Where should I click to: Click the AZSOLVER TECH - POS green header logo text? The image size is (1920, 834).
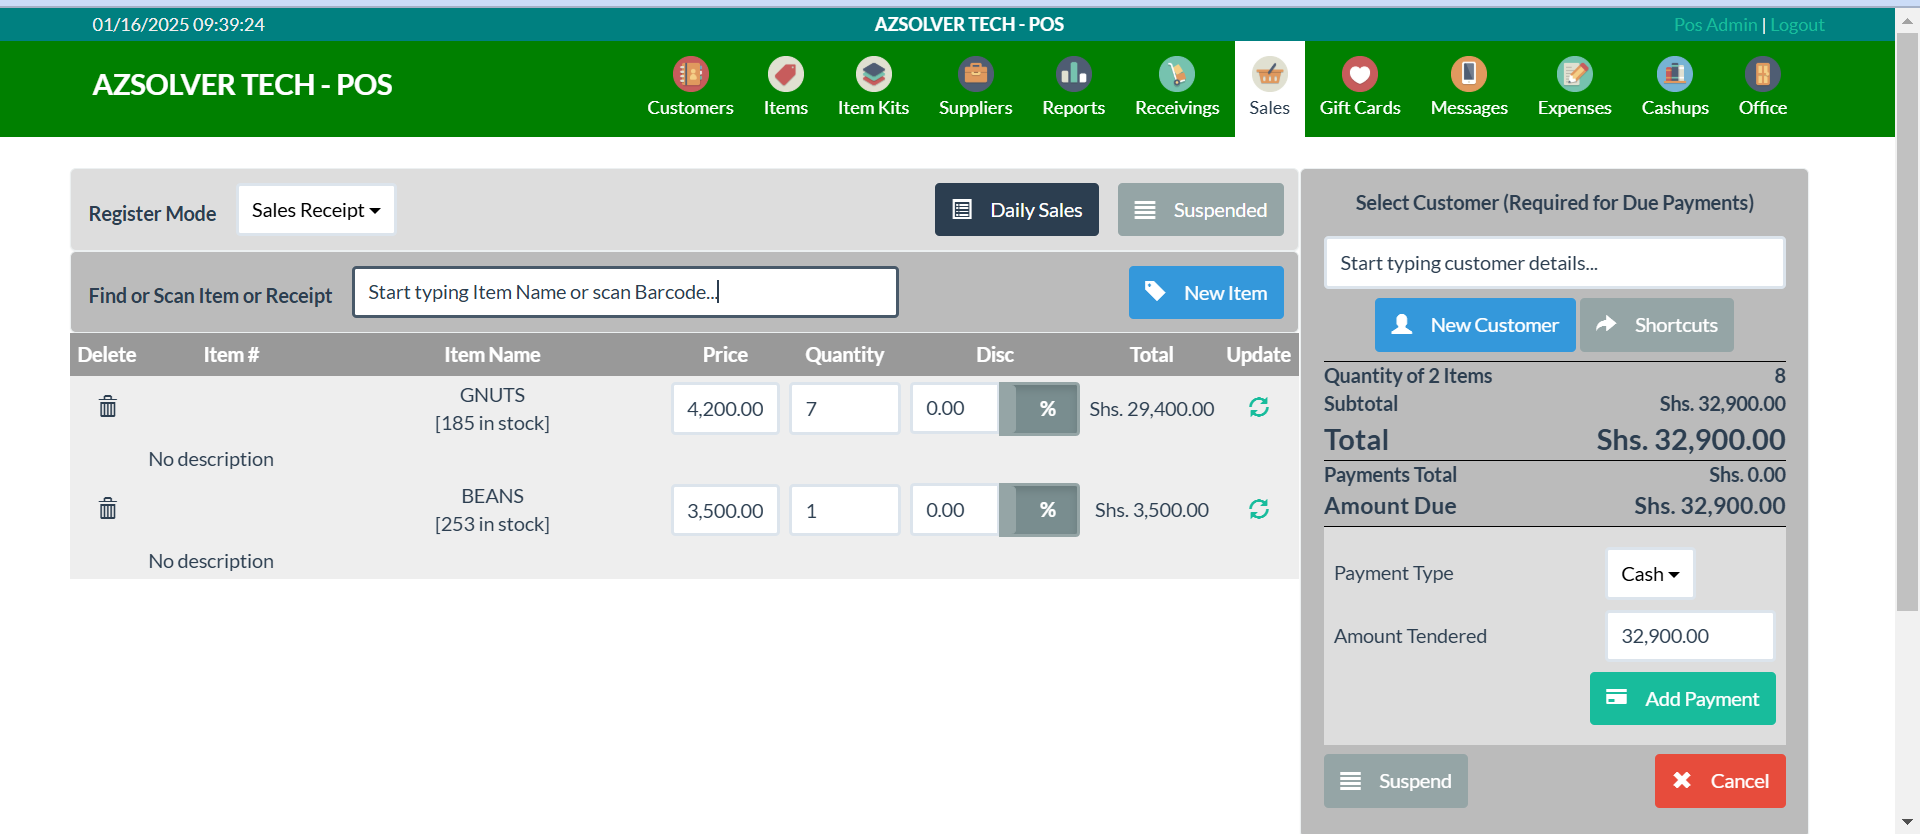click(242, 85)
